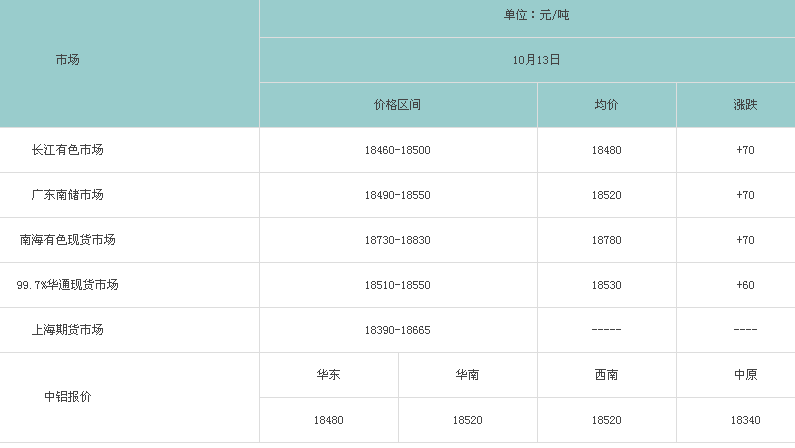Select the 华东 region header cell
Viewport: 795px width, 448px height.
[328, 375]
